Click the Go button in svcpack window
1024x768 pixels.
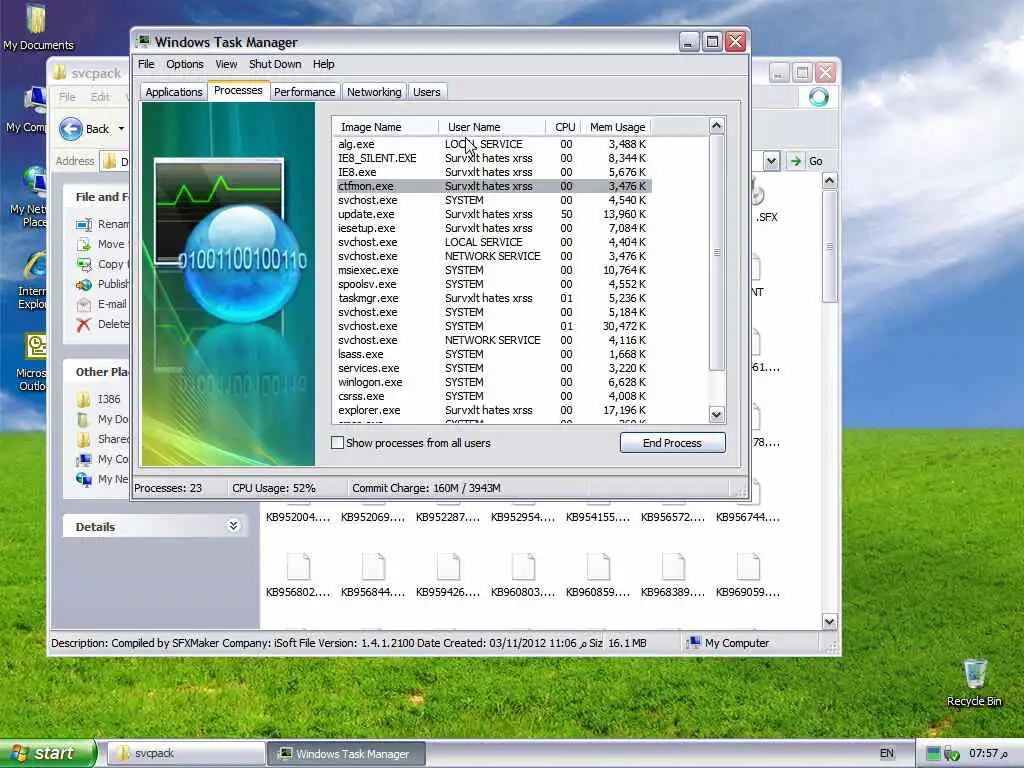click(805, 161)
